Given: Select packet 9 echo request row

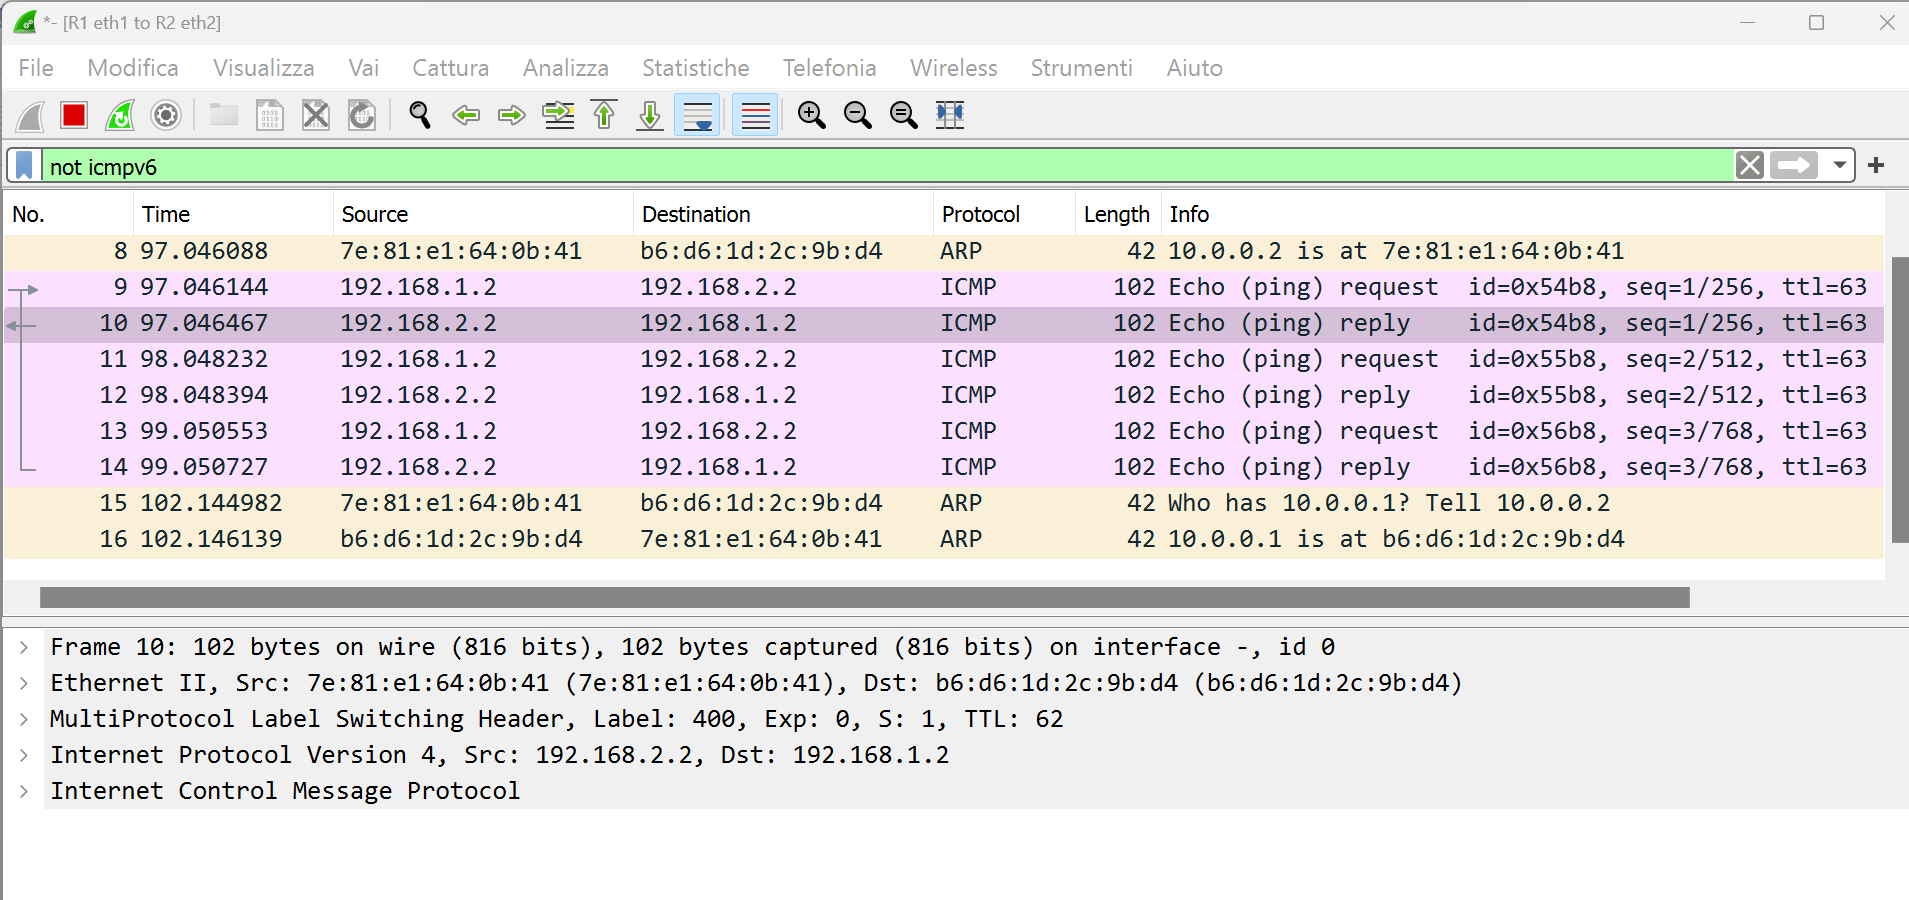Looking at the screenshot, I should [x=944, y=287].
